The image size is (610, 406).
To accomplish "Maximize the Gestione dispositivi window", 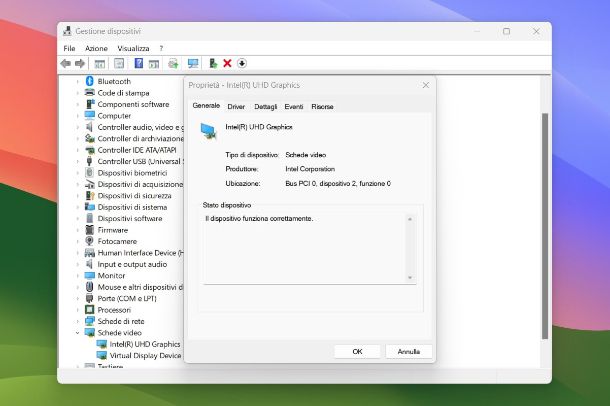I will click(x=507, y=31).
